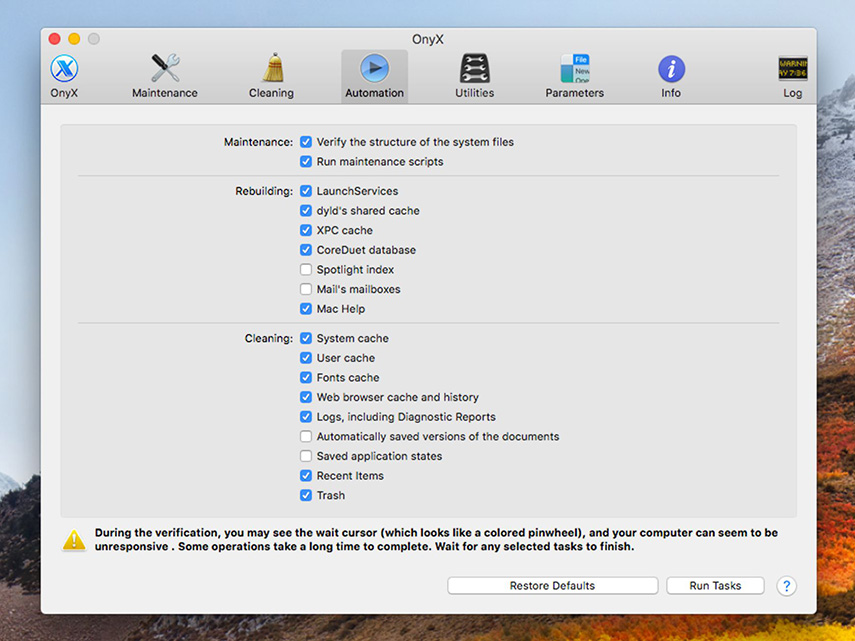Enable Spotlight index rebuilding
Image resolution: width=855 pixels, height=641 pixels.
point(306,270)
